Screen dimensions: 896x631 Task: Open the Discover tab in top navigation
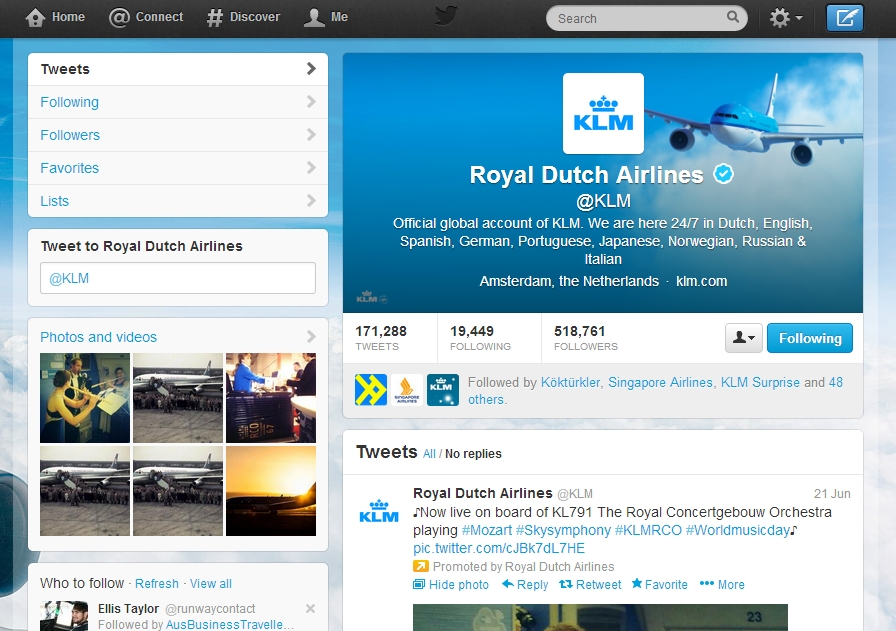(x=243, y=17)
